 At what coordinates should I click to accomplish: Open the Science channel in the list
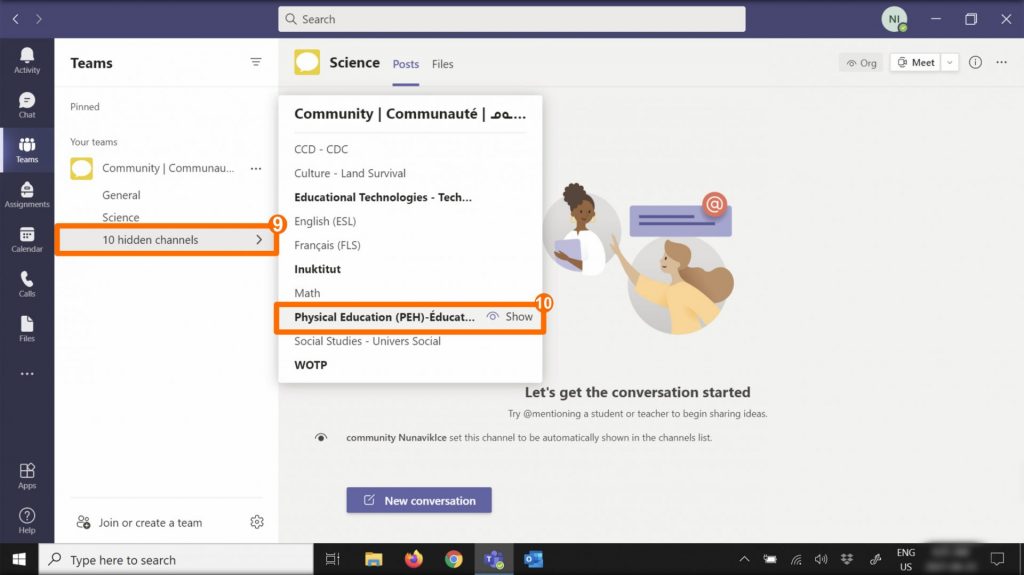point(120,218)
